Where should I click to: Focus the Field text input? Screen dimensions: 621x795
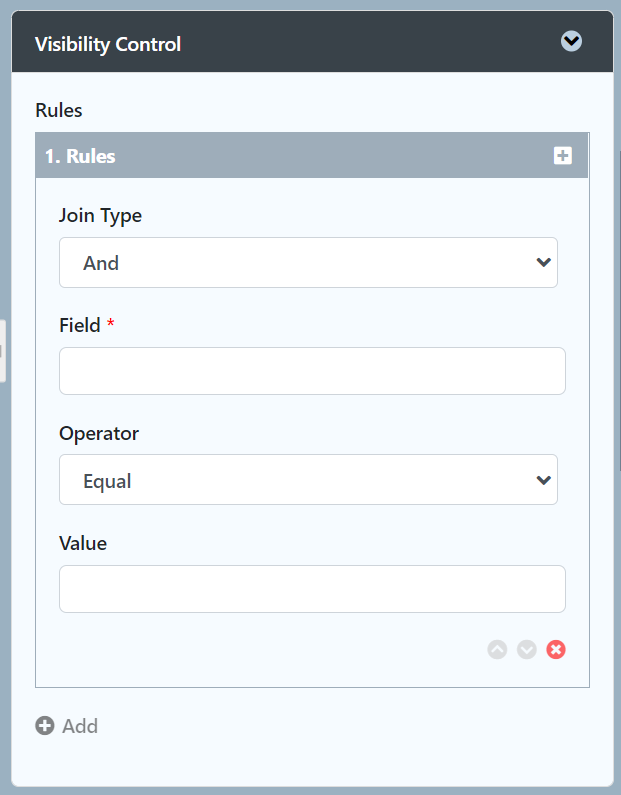pyautogui.click(x=312, y=371)
